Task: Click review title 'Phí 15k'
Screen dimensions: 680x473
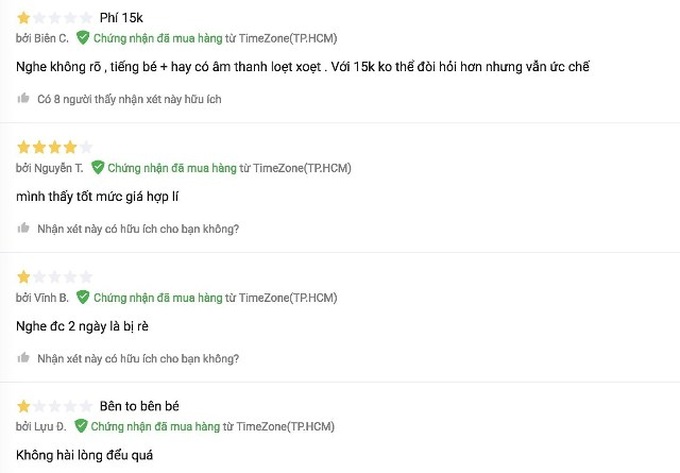Action: click(x=121, y=18)
